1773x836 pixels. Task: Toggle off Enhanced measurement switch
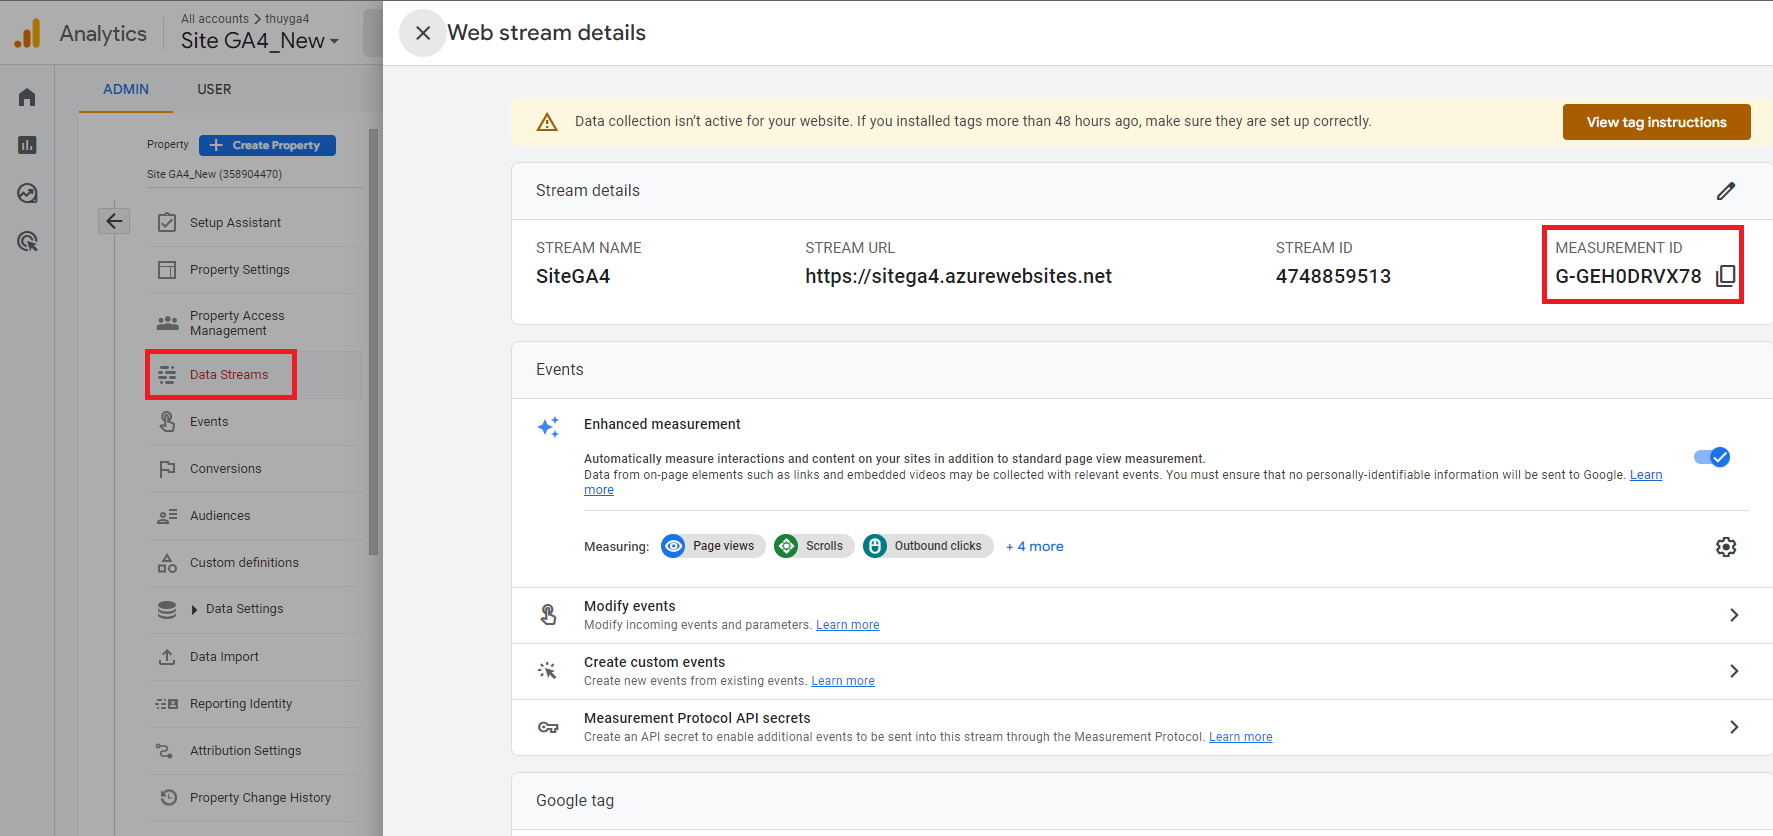click(1711, 457)
